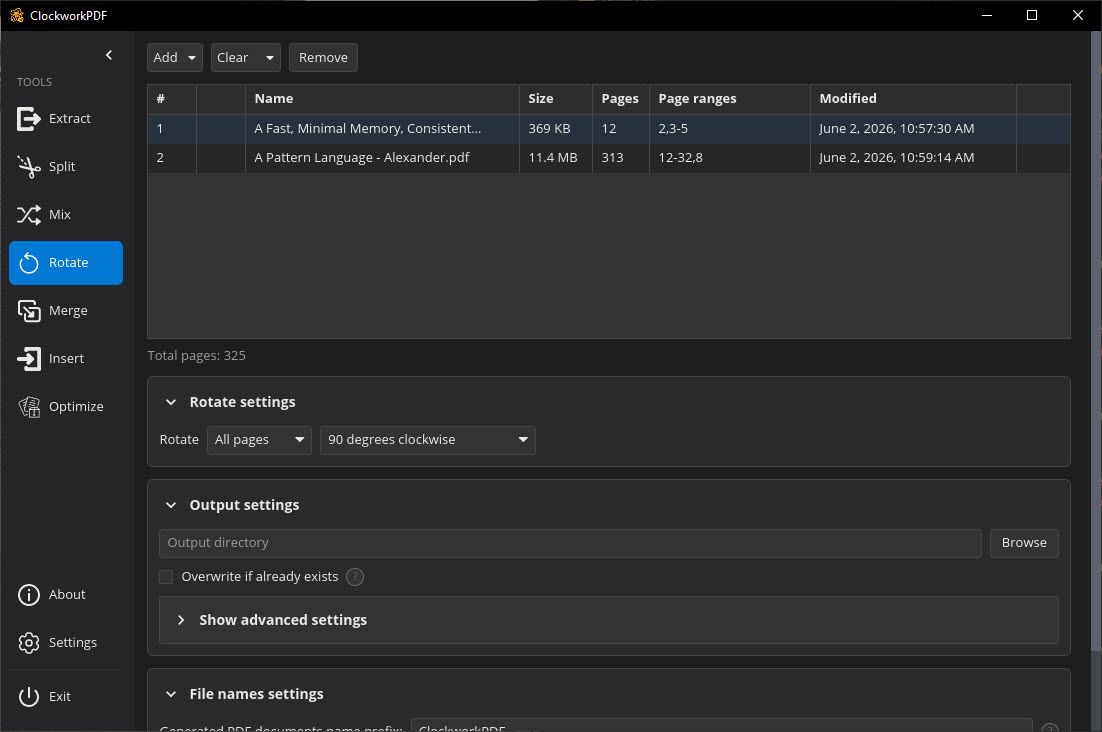The image size is (1102, 732).
Task: Click the Output directory input field
Action: tap(570, 543)
